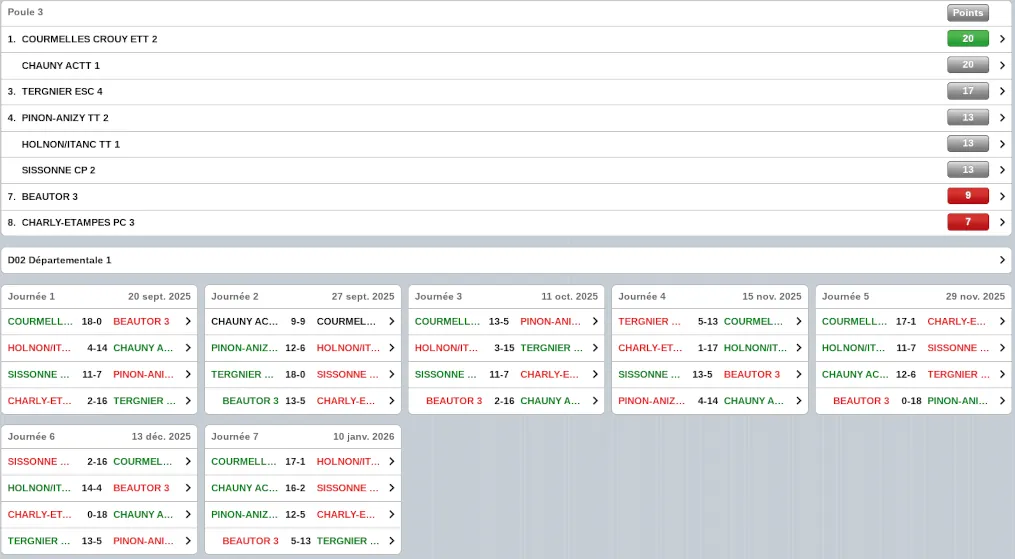Select the Journée 4 header dated 15 nov. 2025

pyautogui.click(x=710, y=297)
